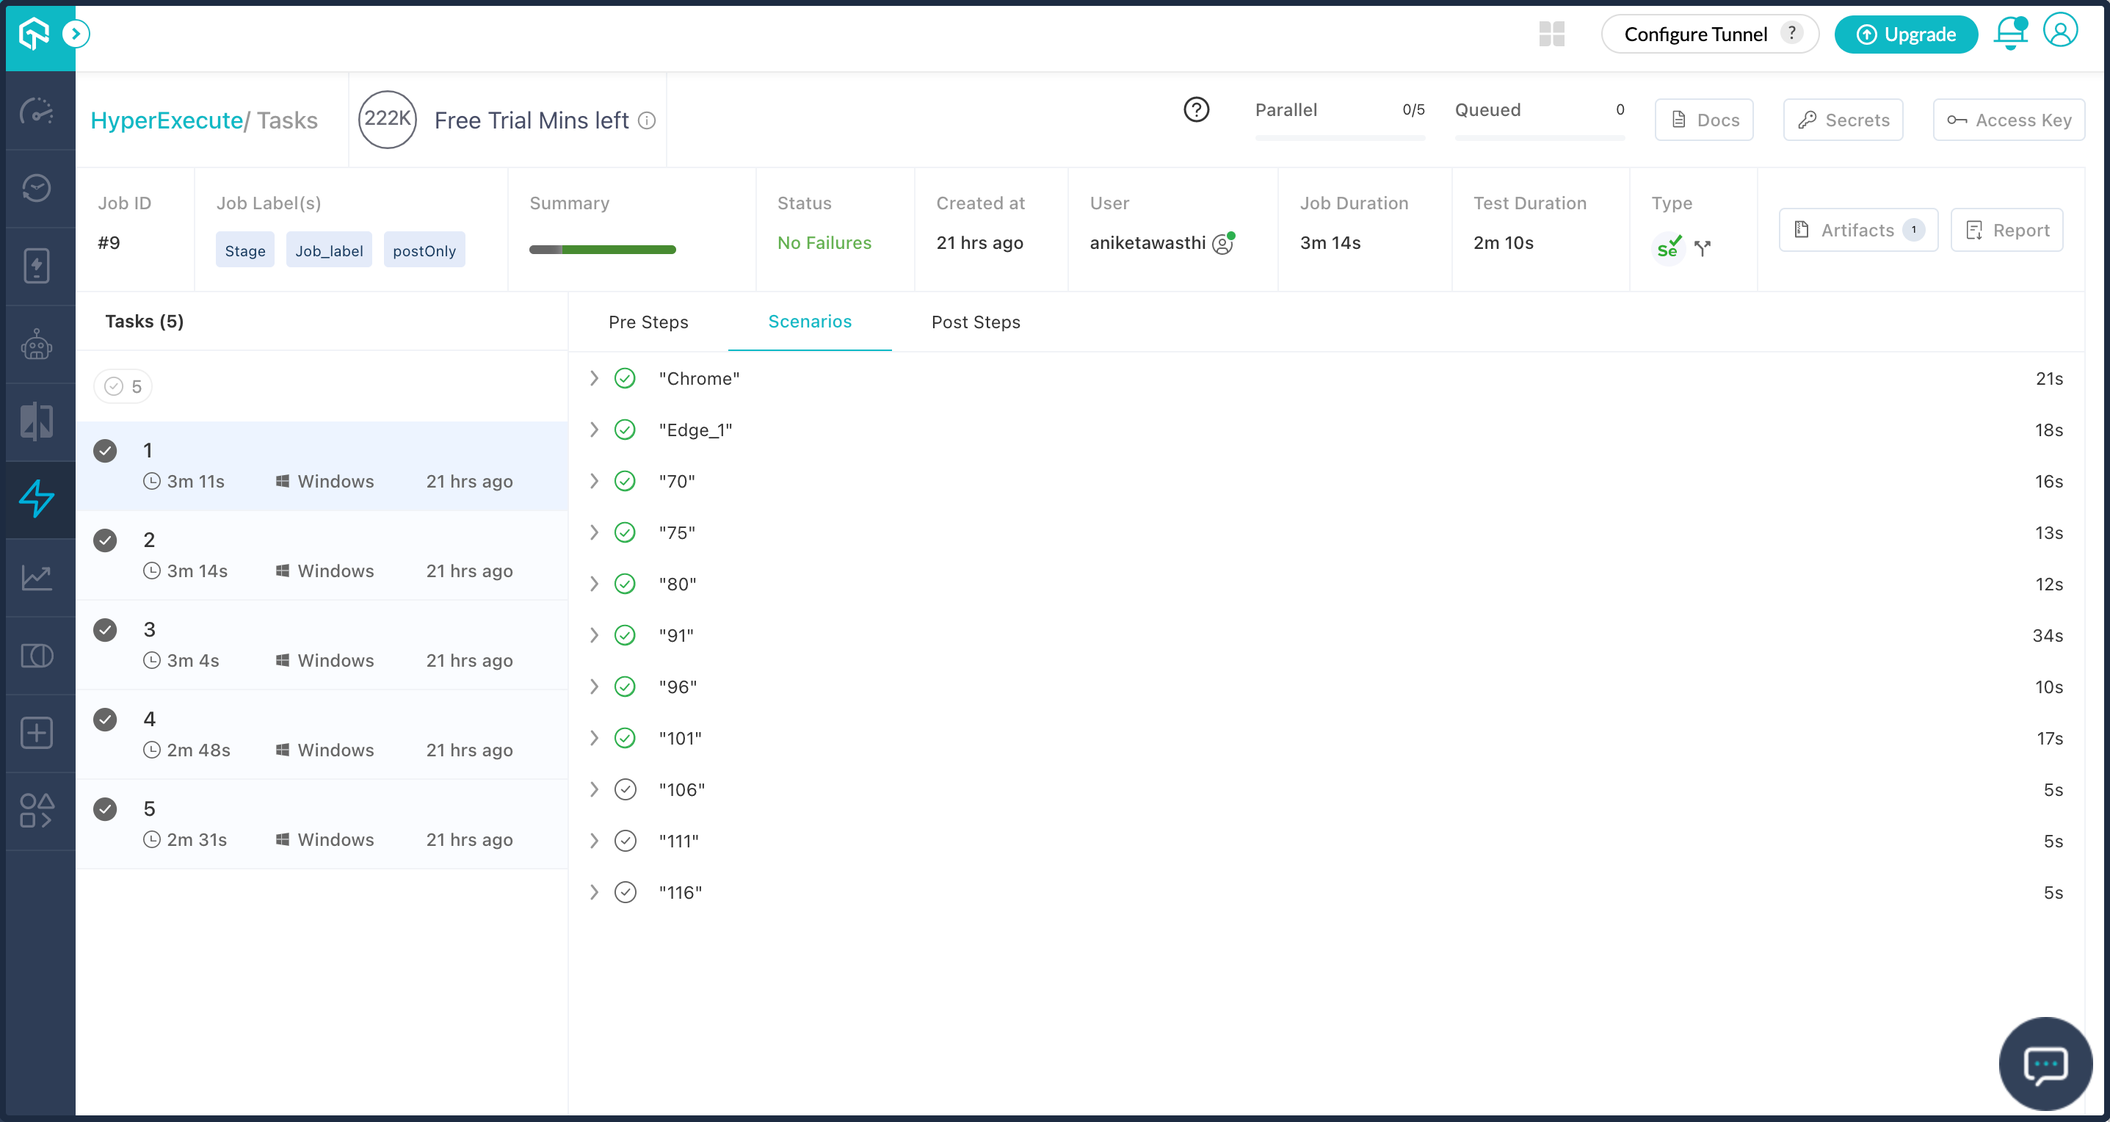Switch to the Post Steps tab

975,322
